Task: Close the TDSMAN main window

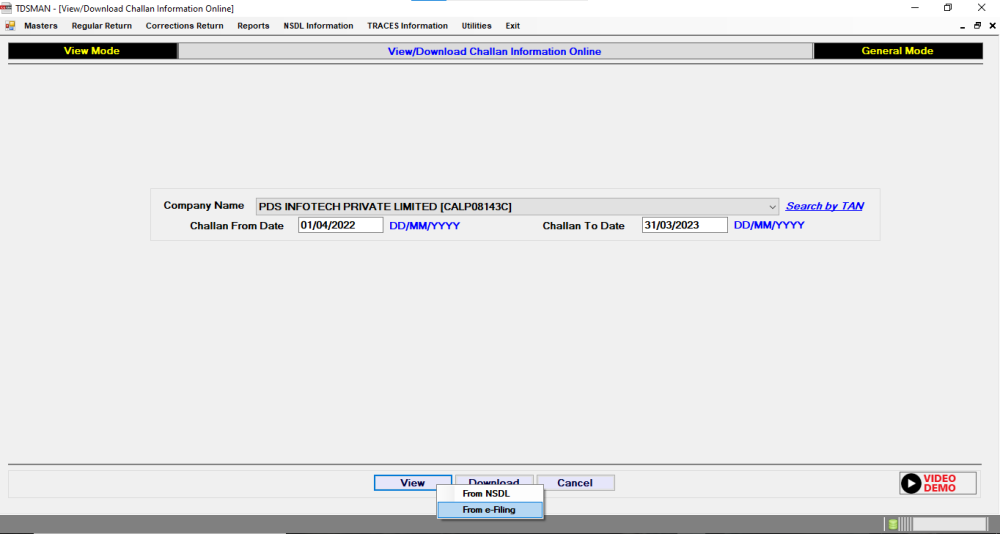Action: point(982,8)
